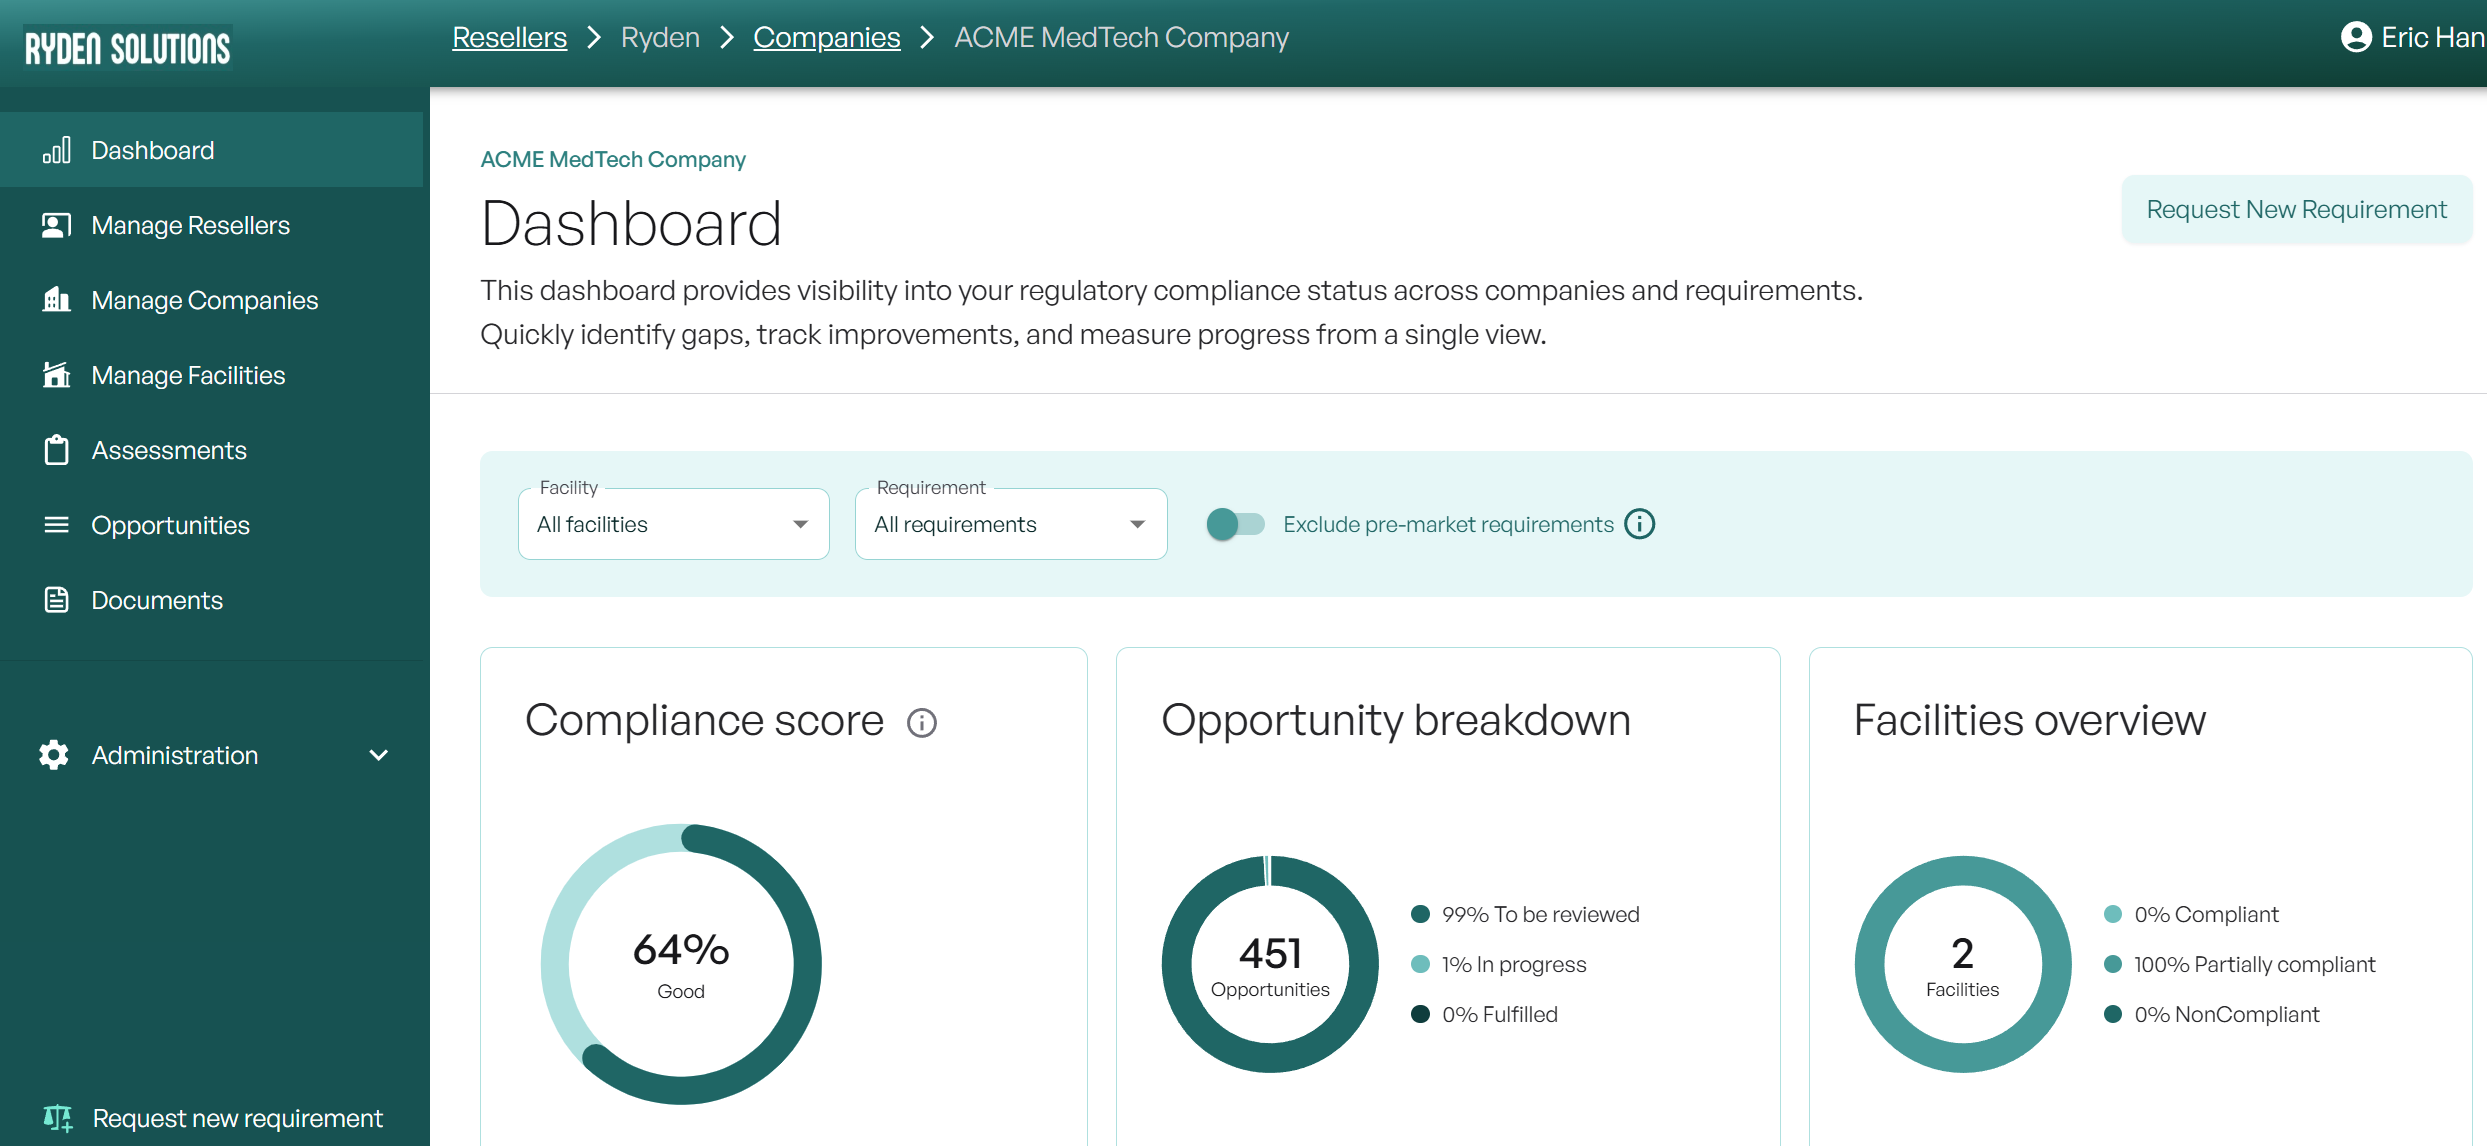Screen dimensions: 2487x1146
Task: Click the Administration gear icon
Action: 54,755
